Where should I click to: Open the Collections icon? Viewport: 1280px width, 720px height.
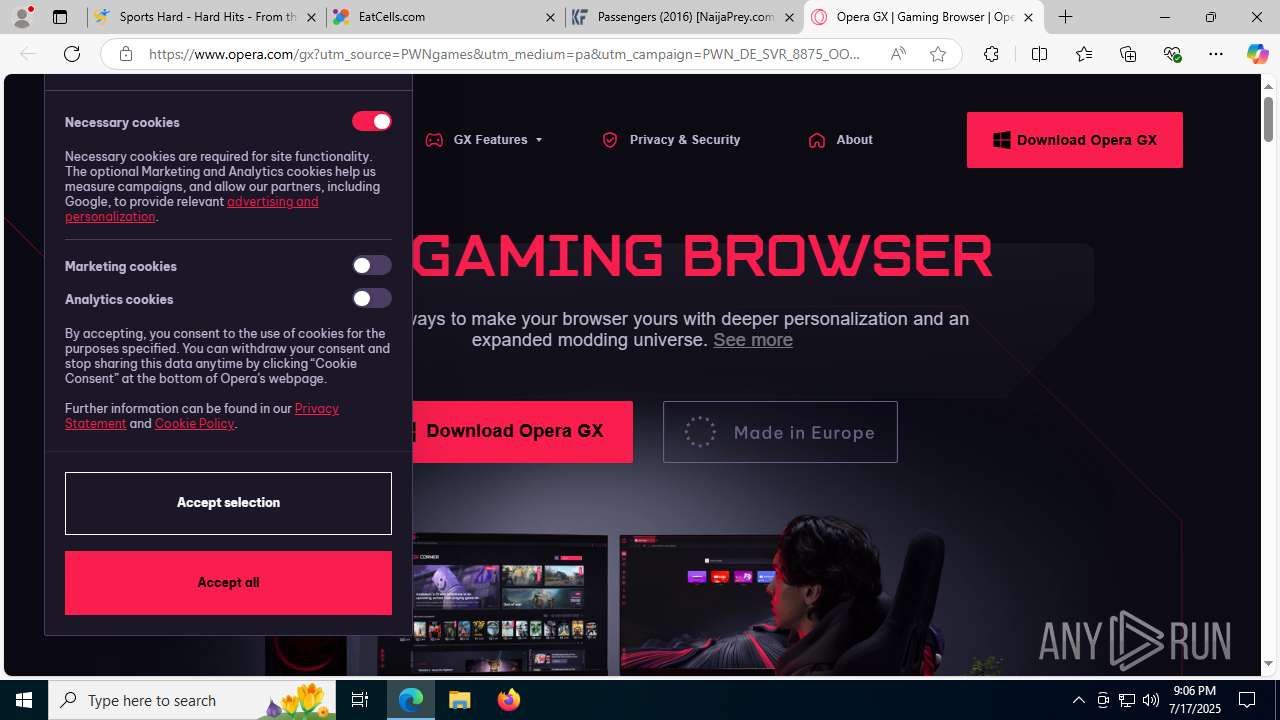[x=1128, y=54]
